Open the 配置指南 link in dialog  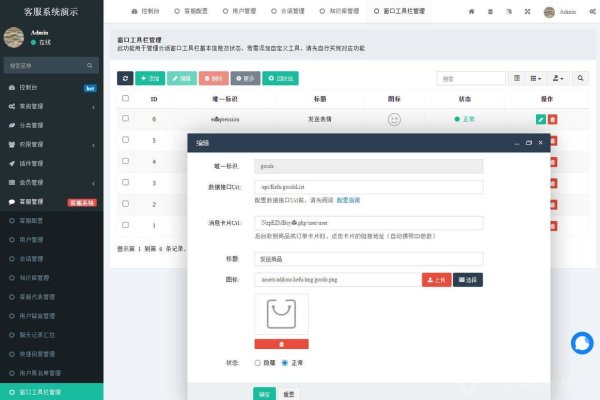point(348,200)
